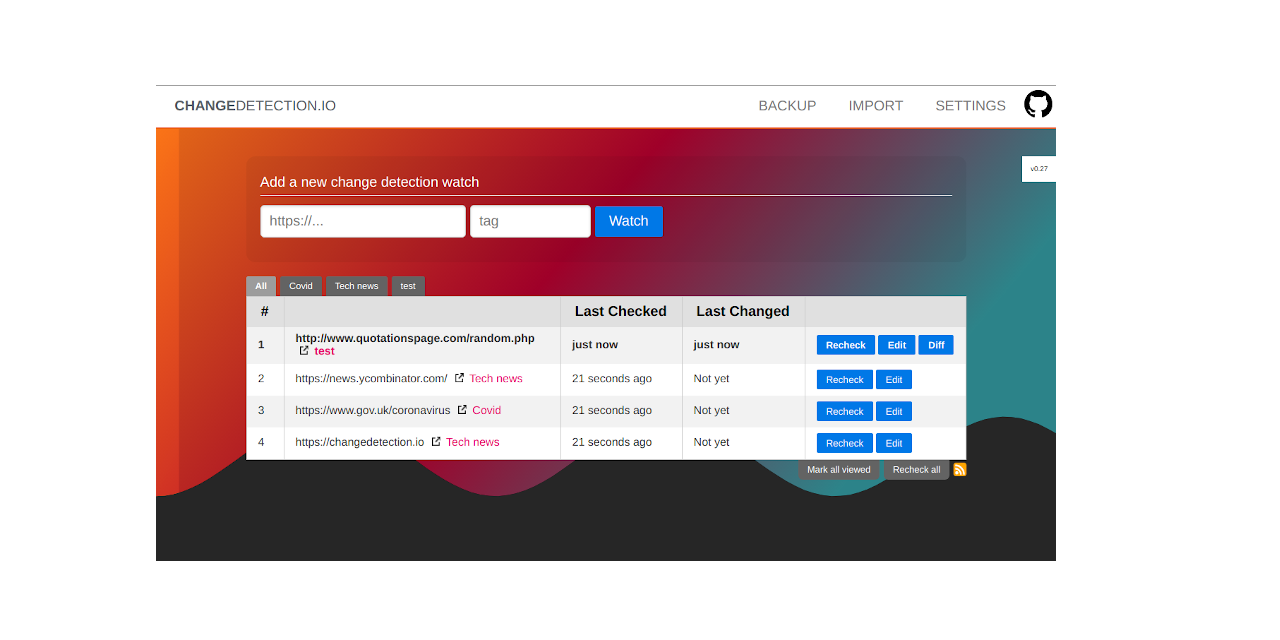Filter by the Tech news tag tab
The image size is (1280, 640).
pos(356,286)
